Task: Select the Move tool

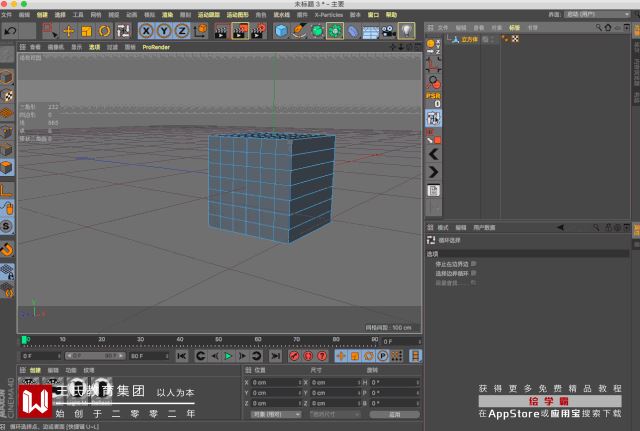Action: [68, 31]
